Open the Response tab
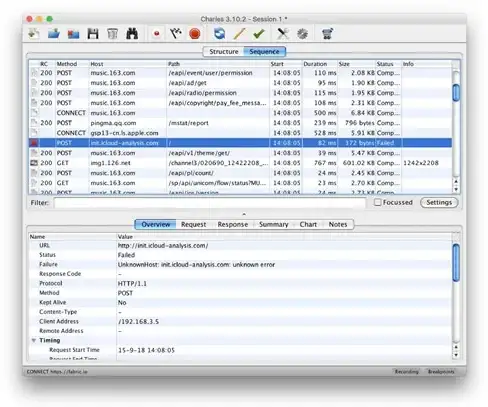The height and width of the screenshot is (407, 488). pos(233,224)
